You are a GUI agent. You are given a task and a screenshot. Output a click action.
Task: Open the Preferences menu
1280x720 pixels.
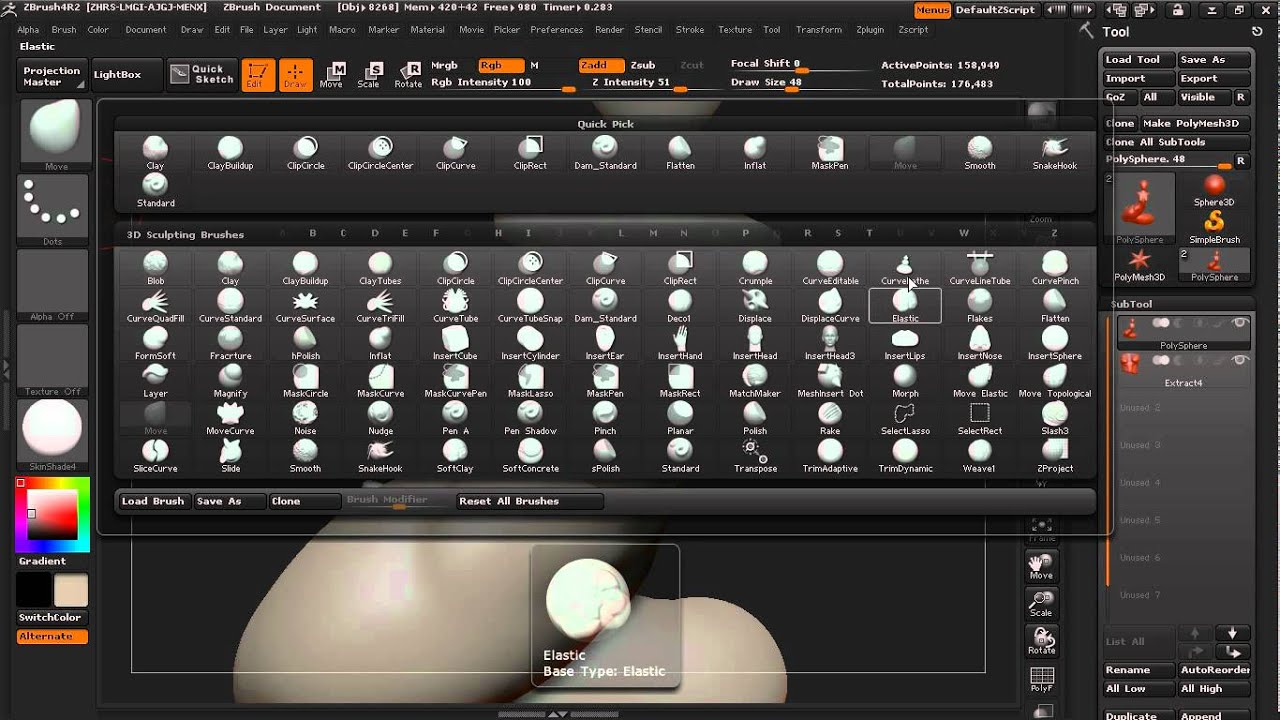(557, 30)
